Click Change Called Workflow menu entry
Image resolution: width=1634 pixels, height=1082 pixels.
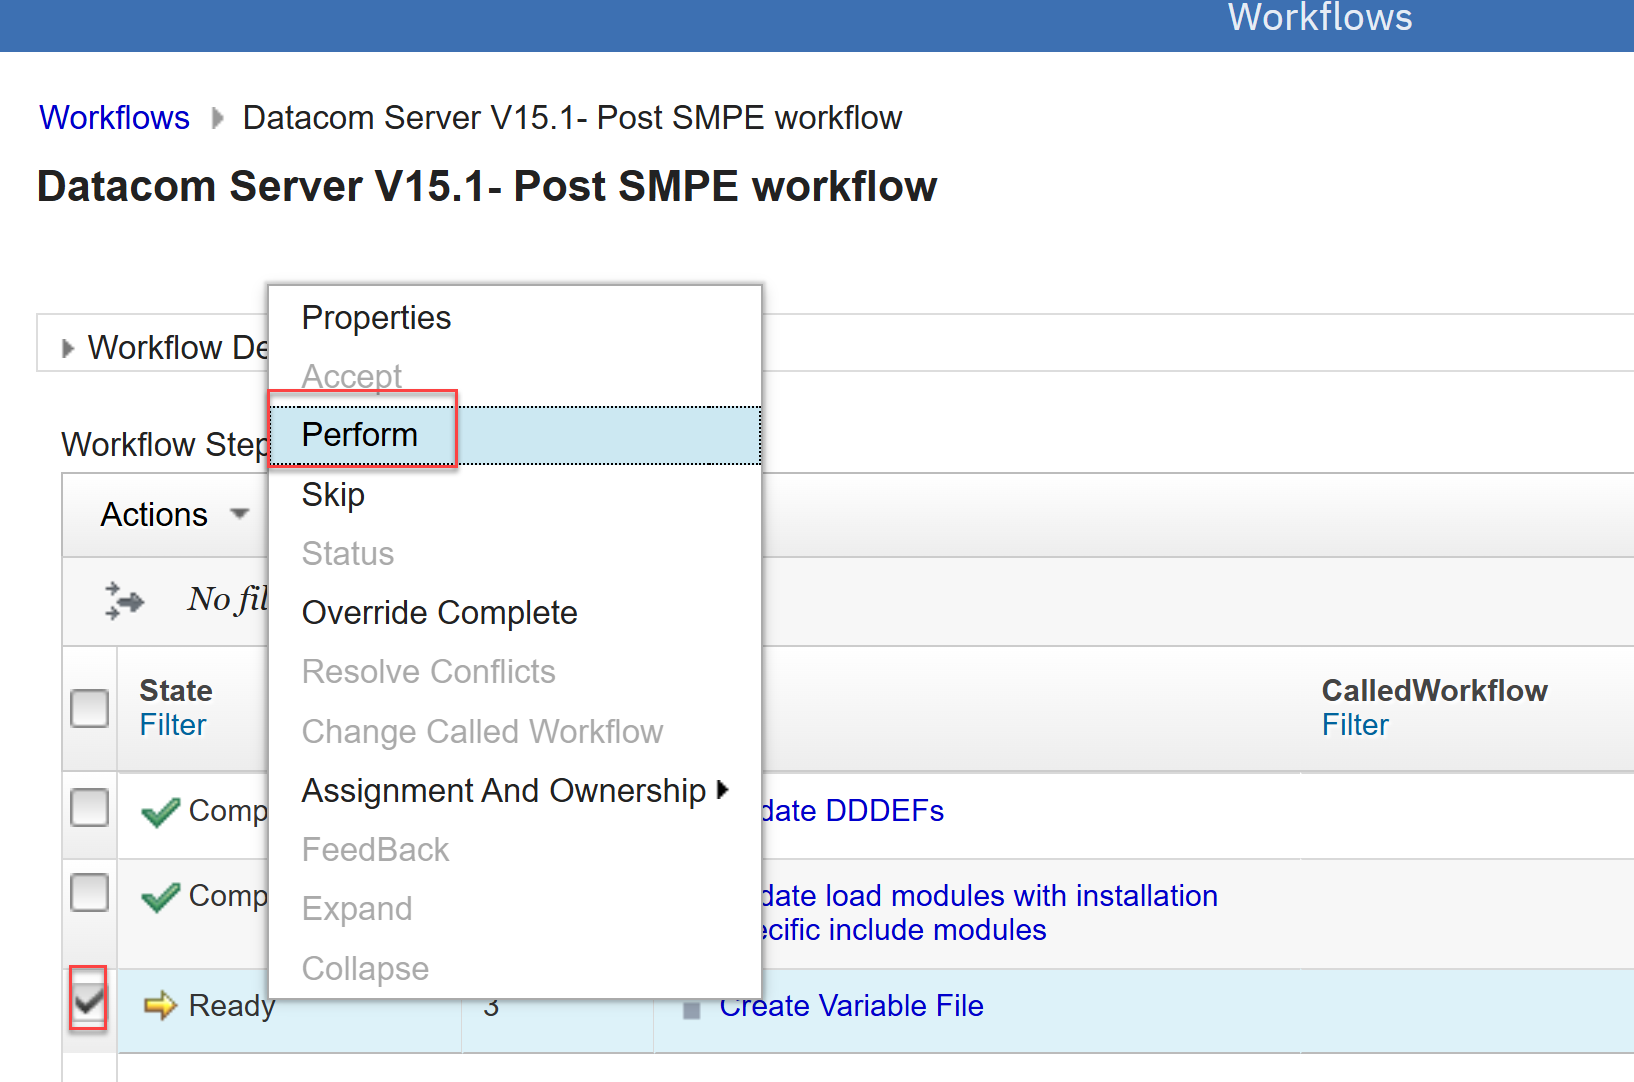click(x=515, y=732)
